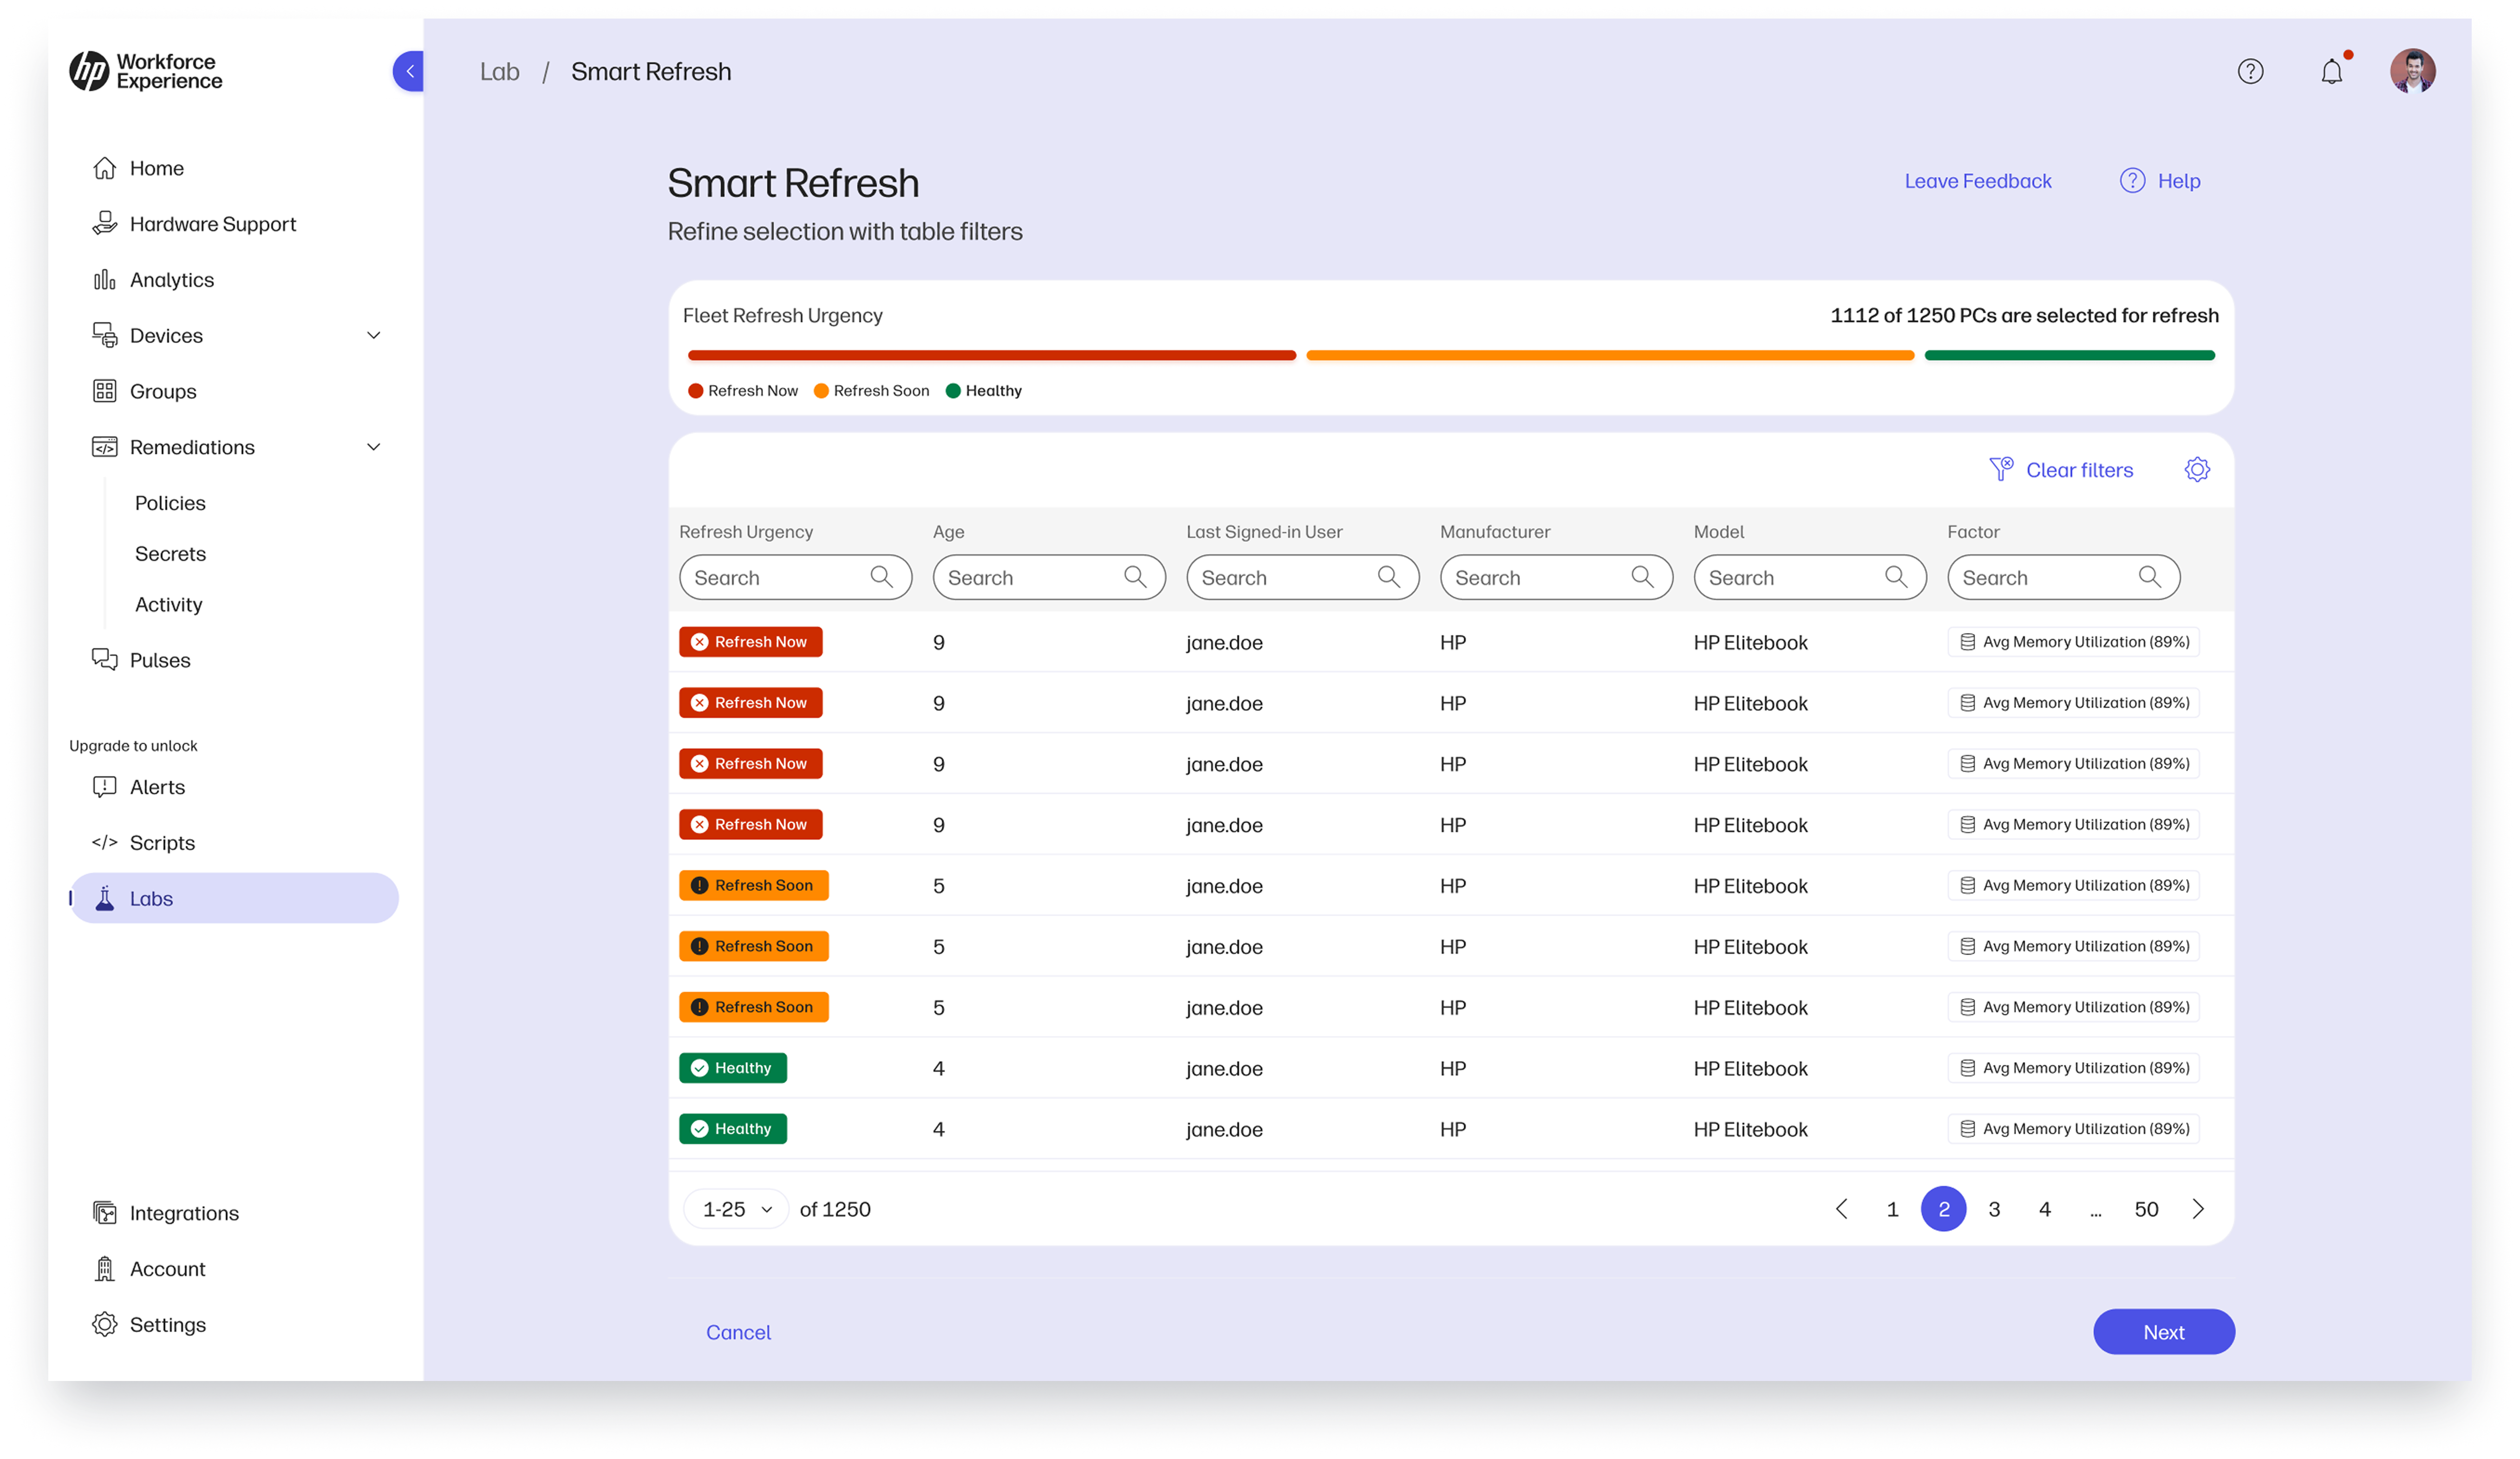The image size is (2520, 1459).
Task: Click the first Healthy badge
Action: tap(732, 1068)
